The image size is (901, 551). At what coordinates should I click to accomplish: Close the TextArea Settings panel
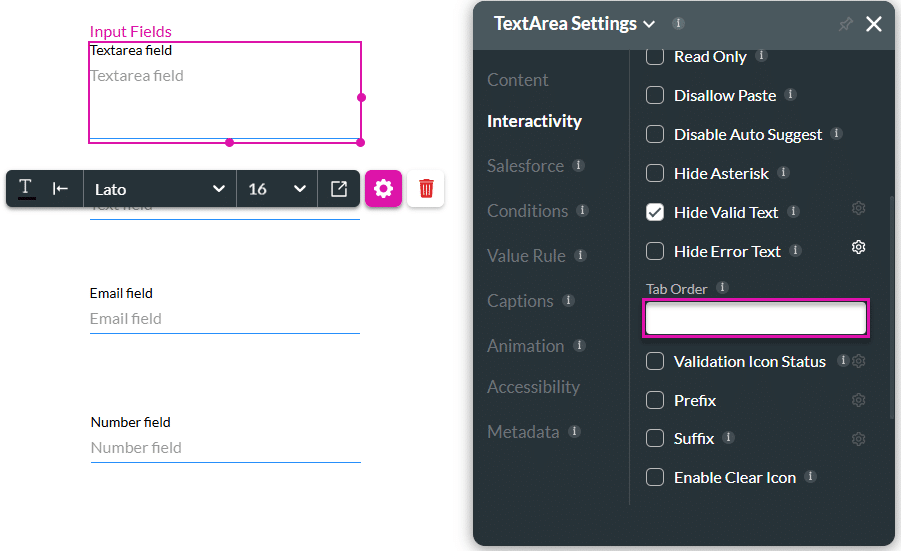[874, 24]
